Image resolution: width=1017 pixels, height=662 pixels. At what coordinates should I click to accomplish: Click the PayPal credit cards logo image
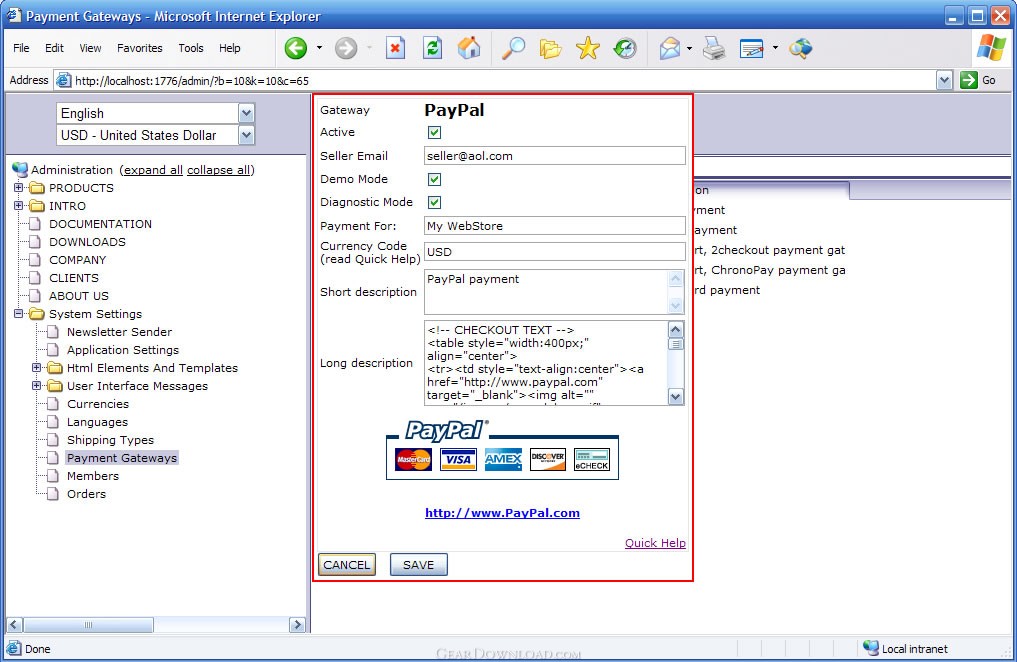(x=502, y=450)
